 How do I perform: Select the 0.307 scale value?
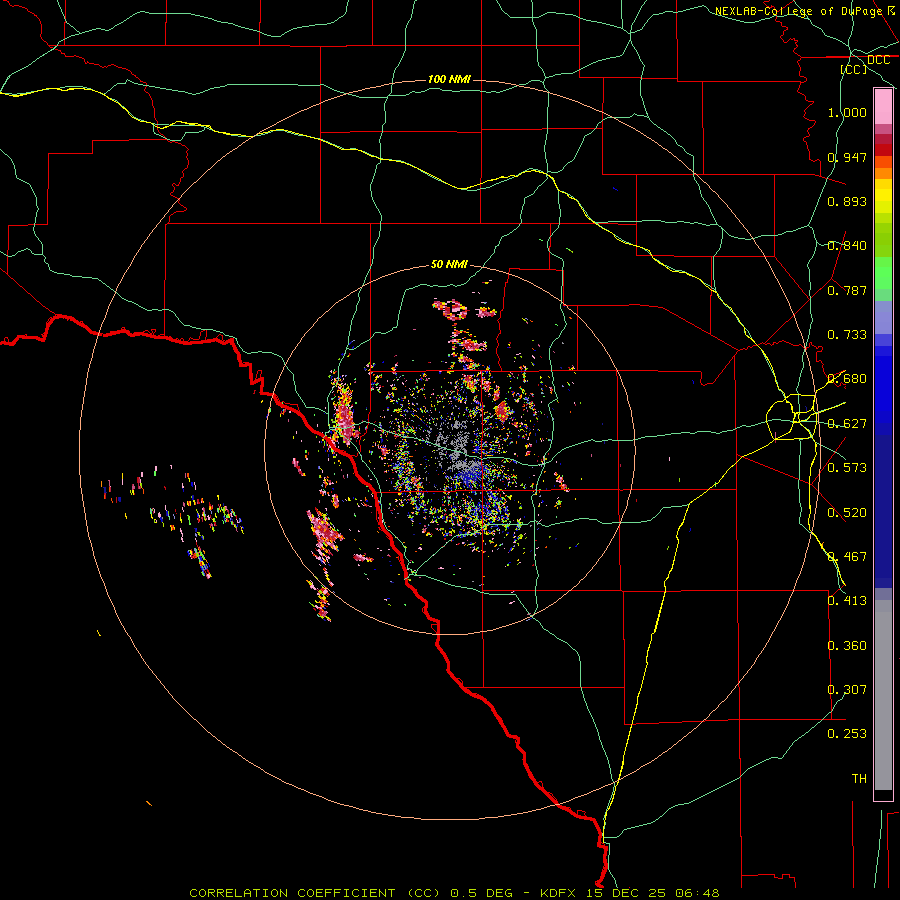pos(847,690)
